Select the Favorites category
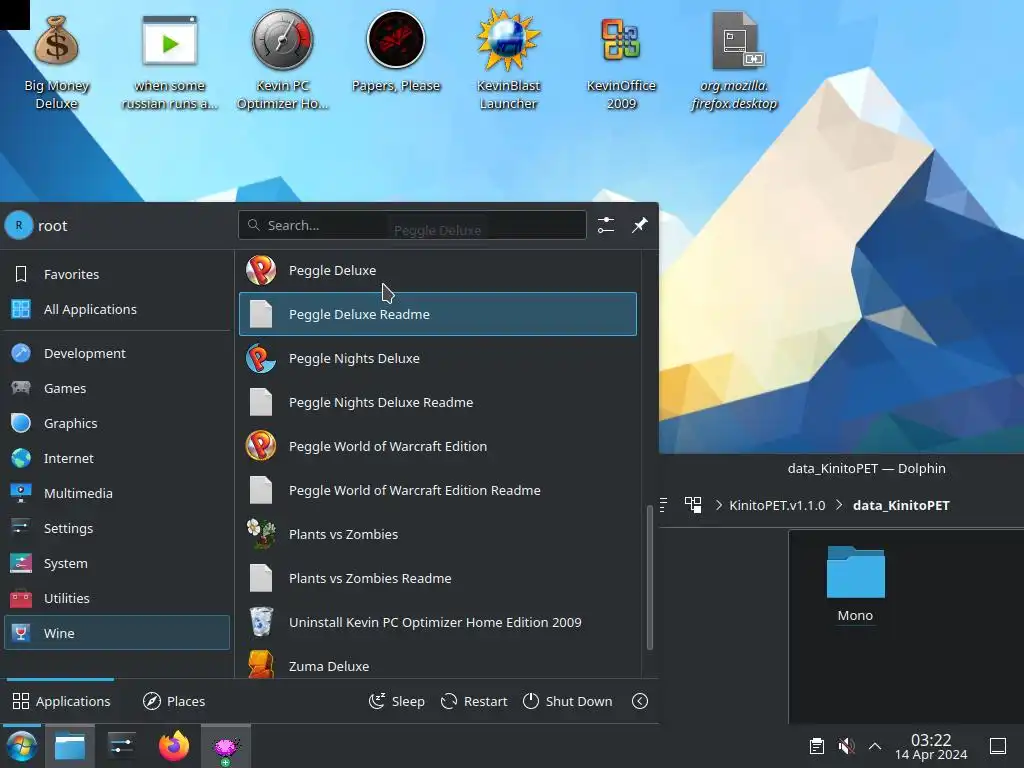 coord(118,274)
